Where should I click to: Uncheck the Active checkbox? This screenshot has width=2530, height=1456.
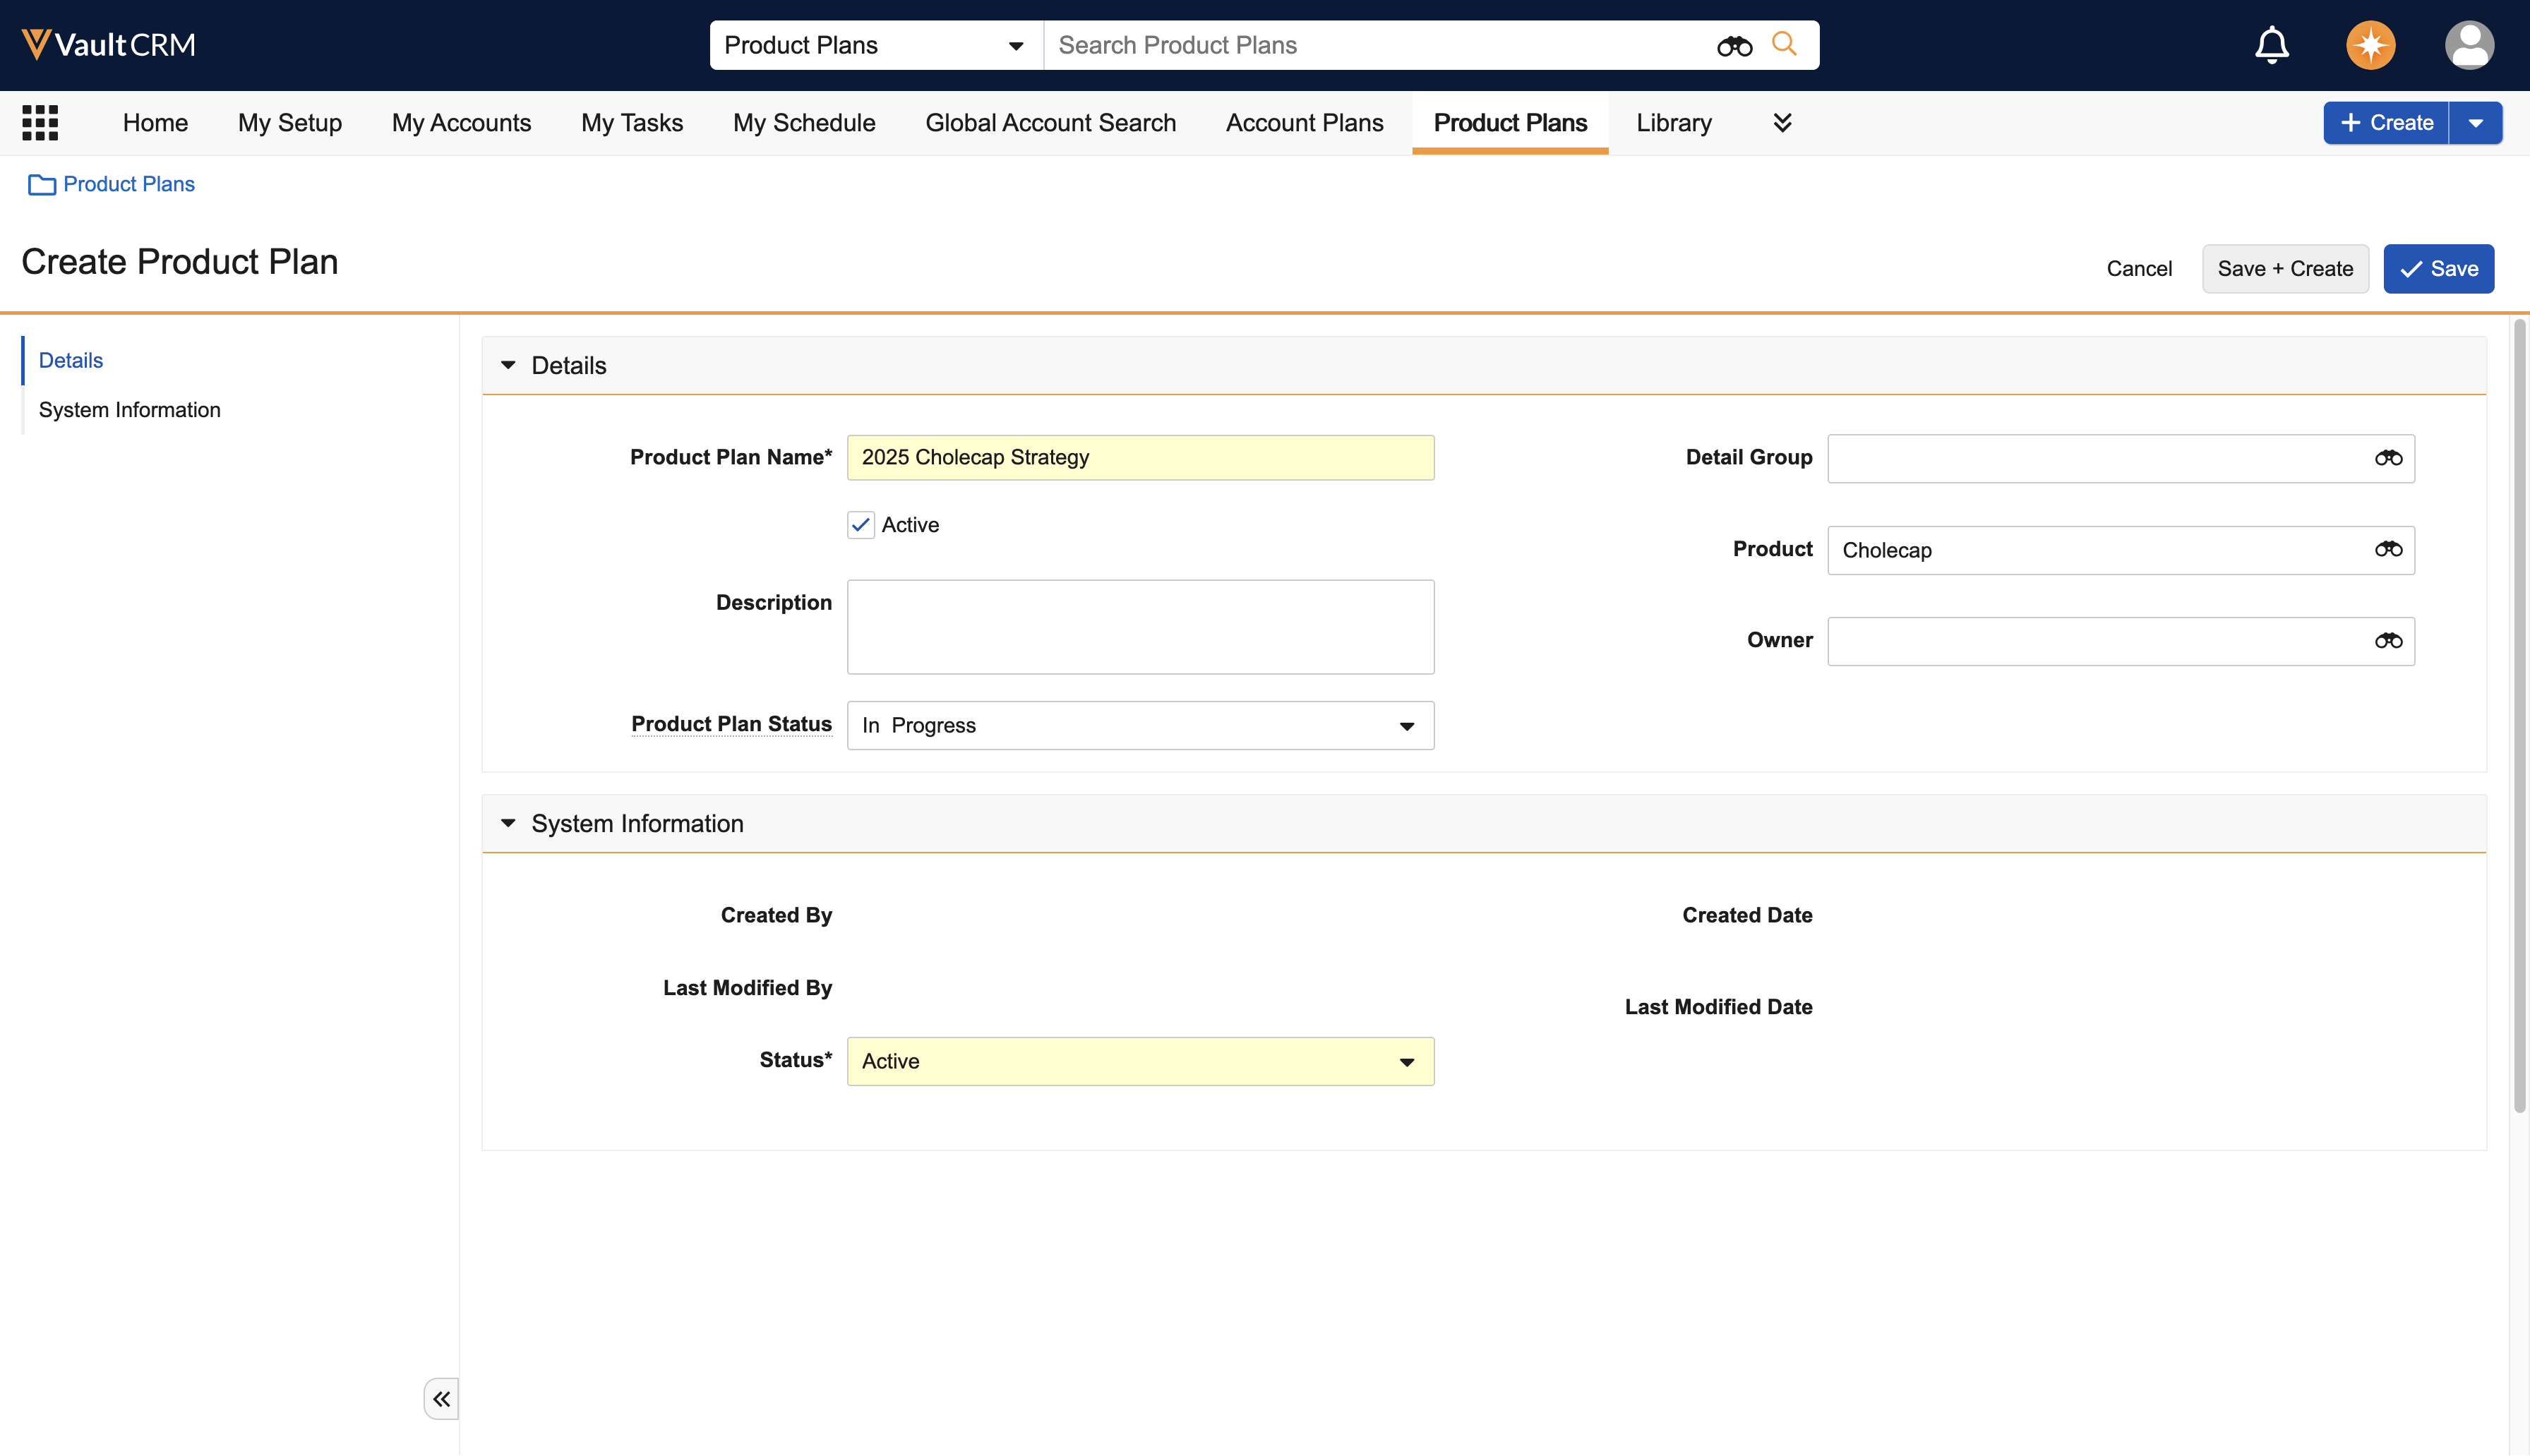(x=861, y=525)
